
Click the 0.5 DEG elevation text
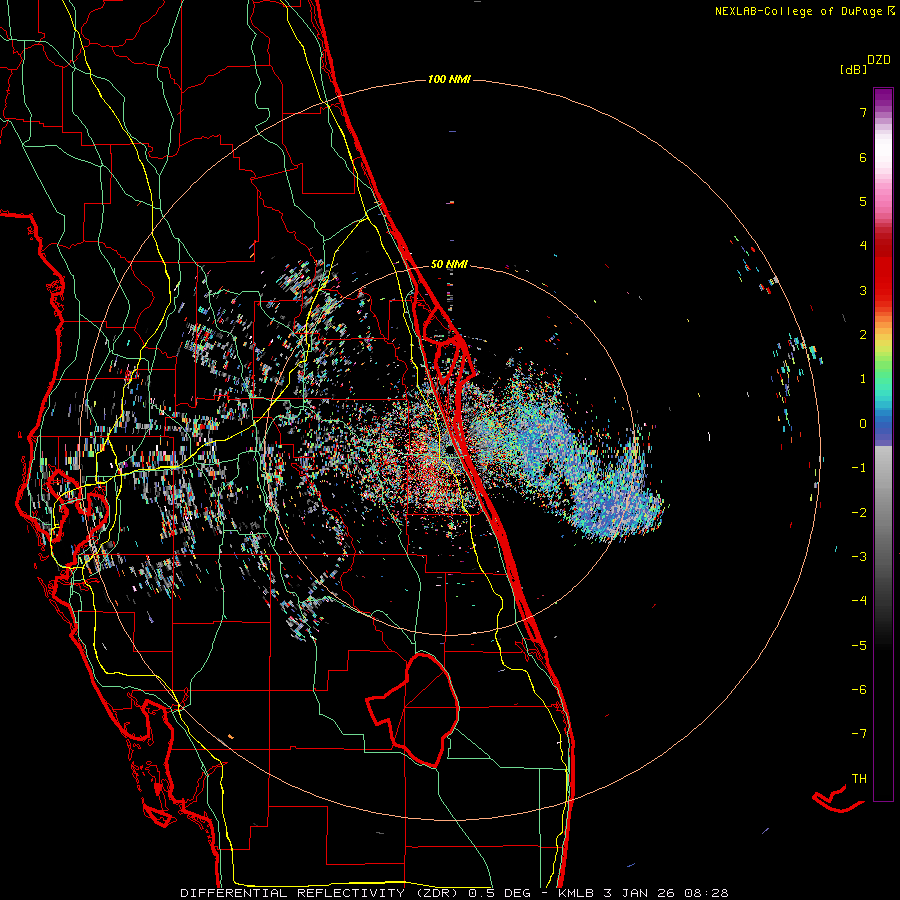click(500, 893)
